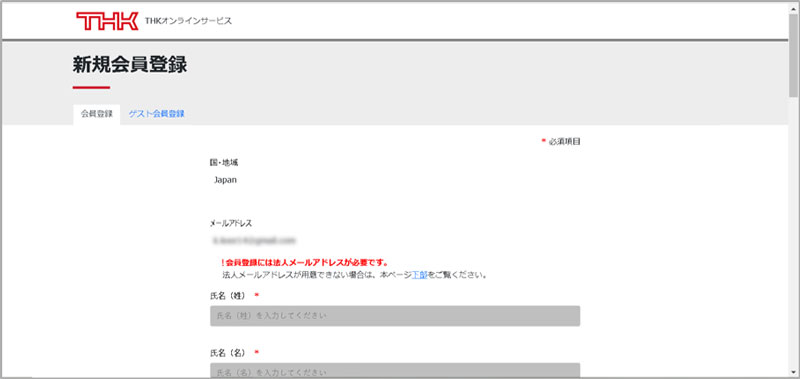Click the scroll up arrow
800x379 pixels.
point(793,8)
